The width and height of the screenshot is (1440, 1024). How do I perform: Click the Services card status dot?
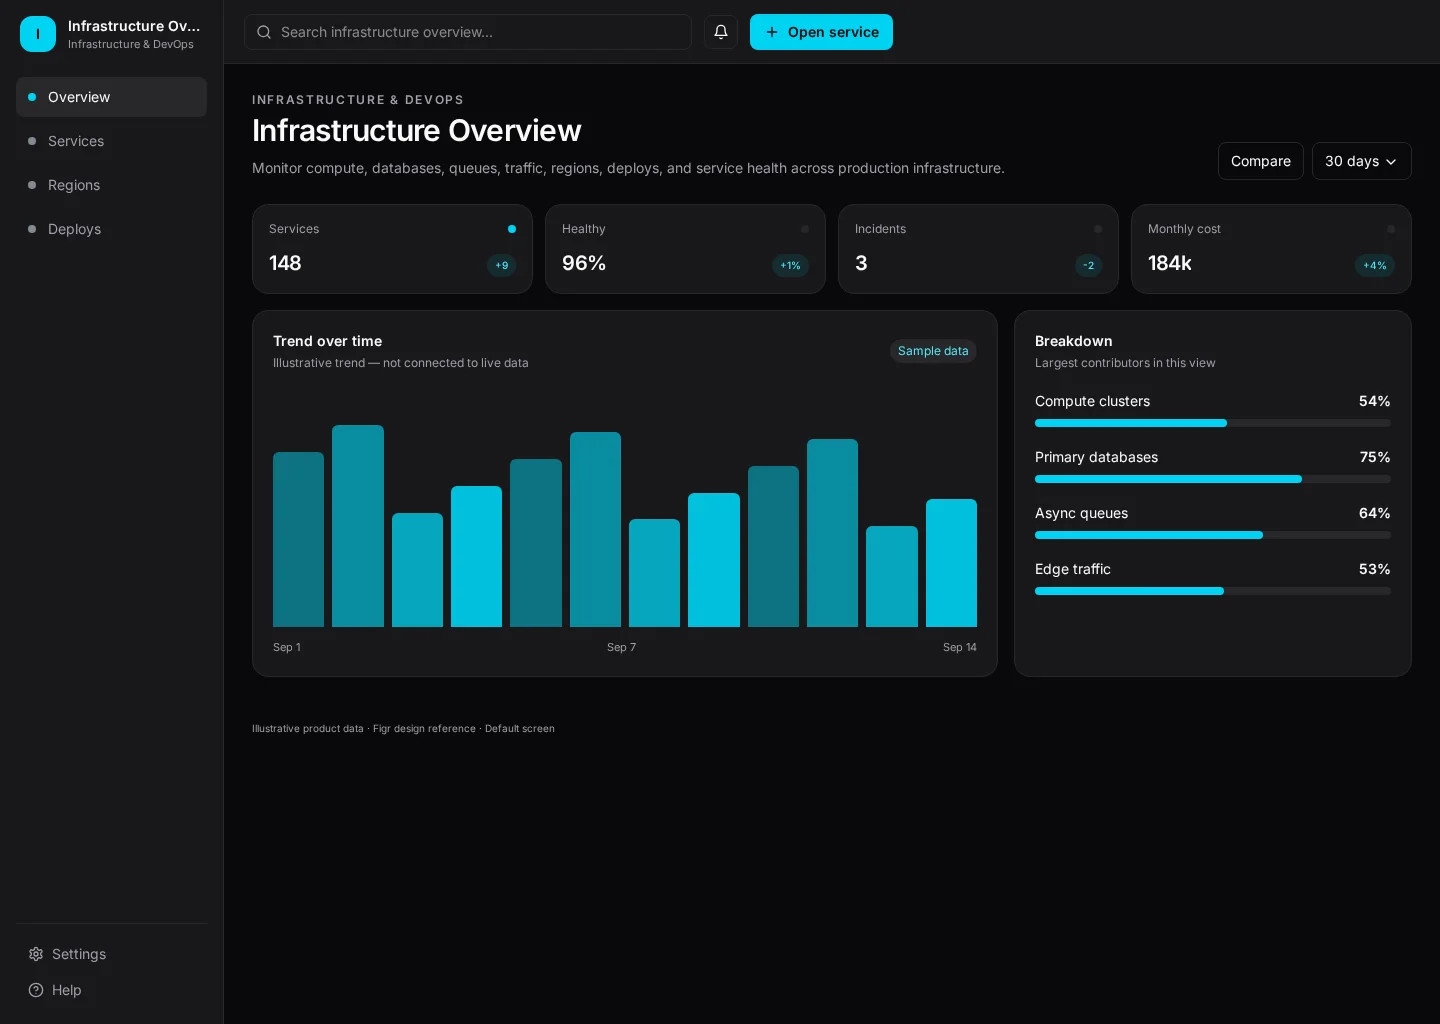click(x=512, y=229)
